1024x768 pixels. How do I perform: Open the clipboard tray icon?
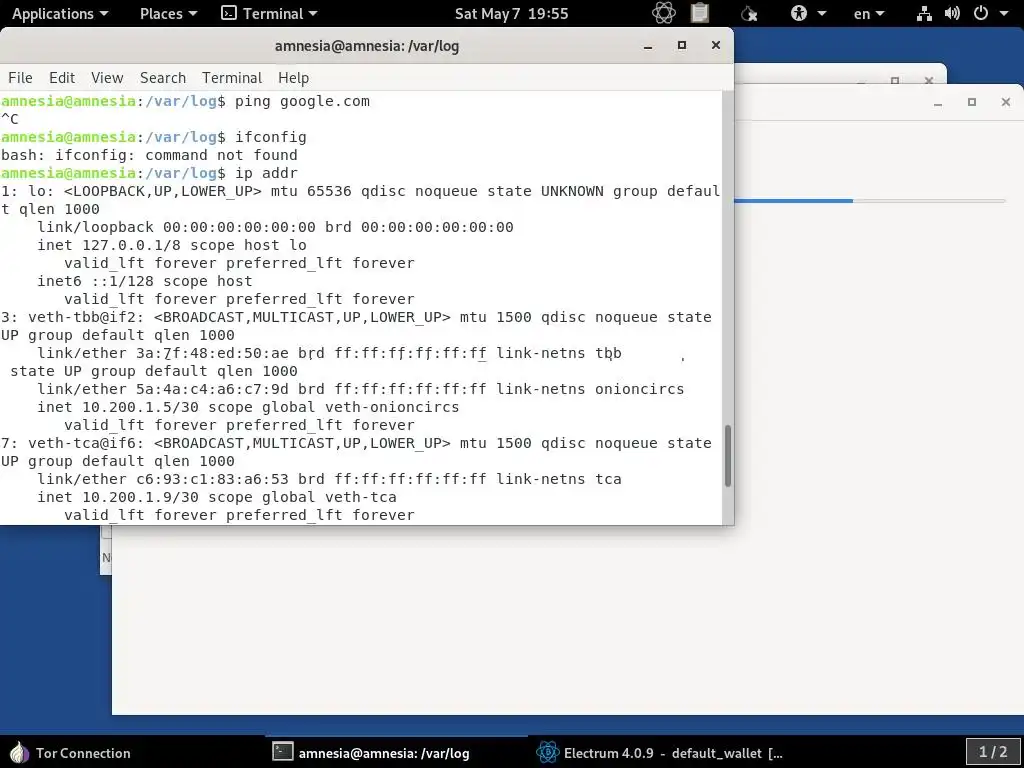pos(699,13)
